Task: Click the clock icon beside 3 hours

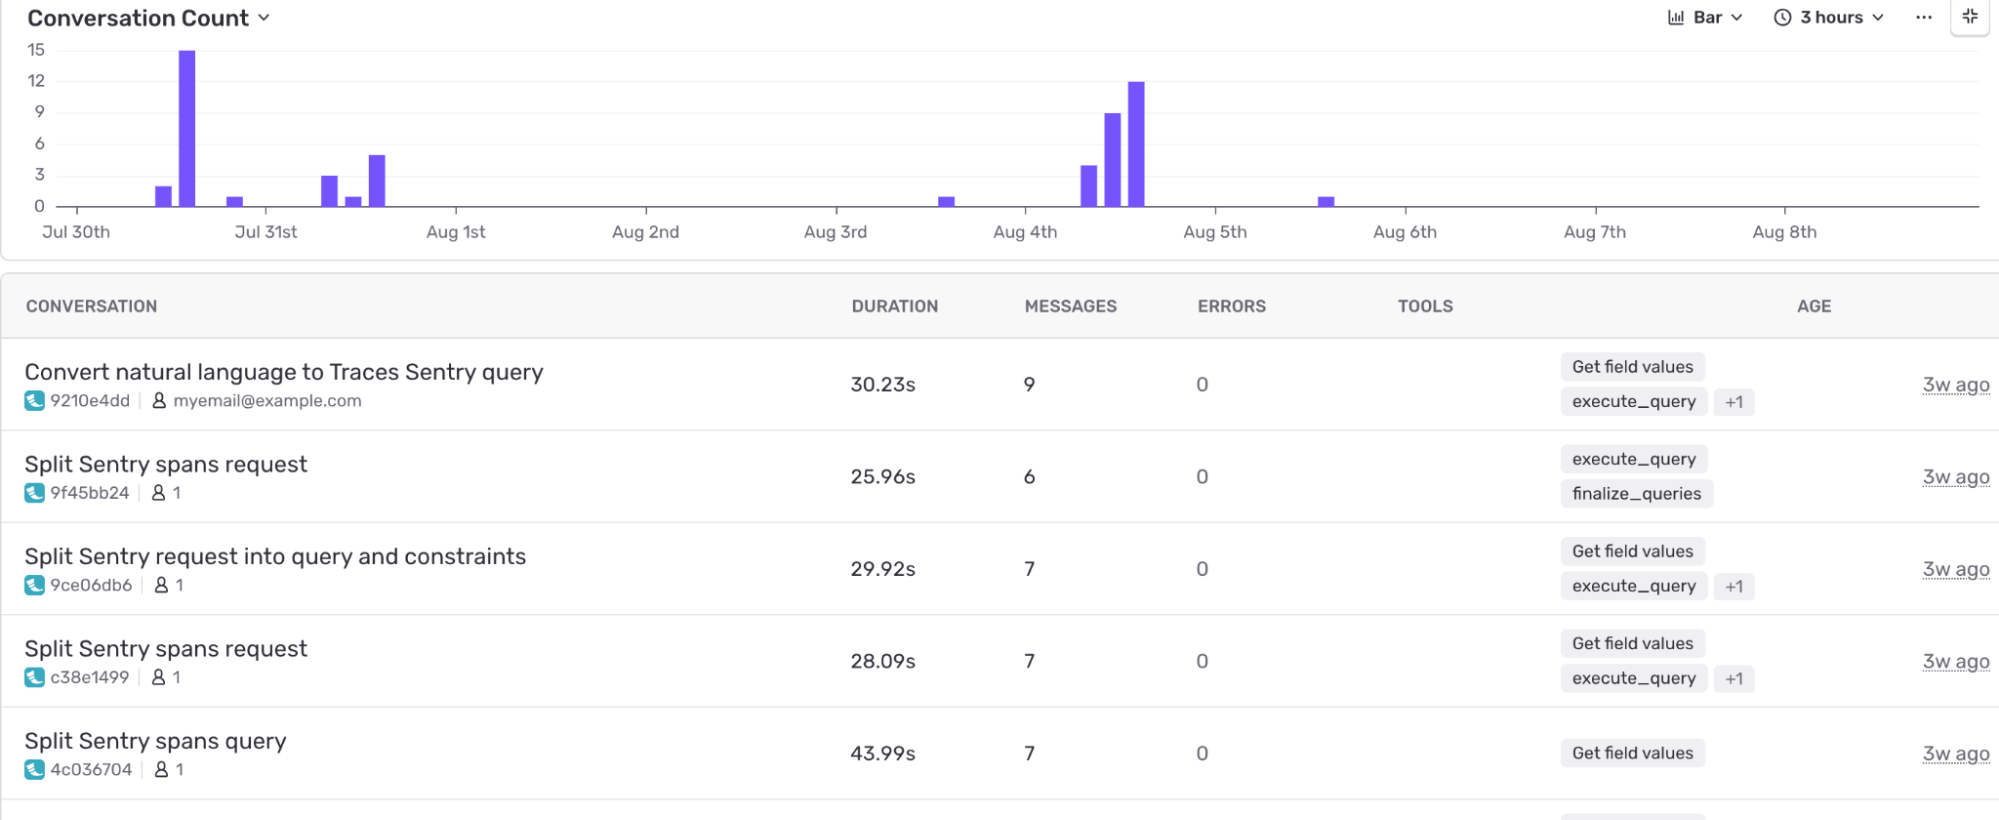Action: coord(1782,17)
